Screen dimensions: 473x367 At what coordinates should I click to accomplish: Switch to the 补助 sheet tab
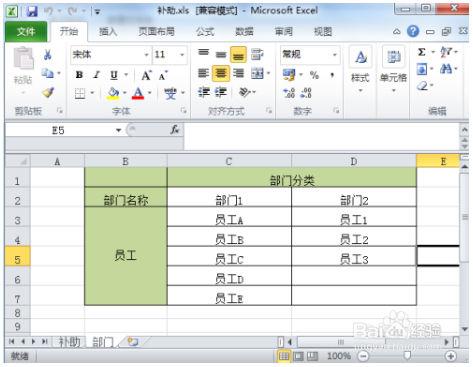coord(69,342)
